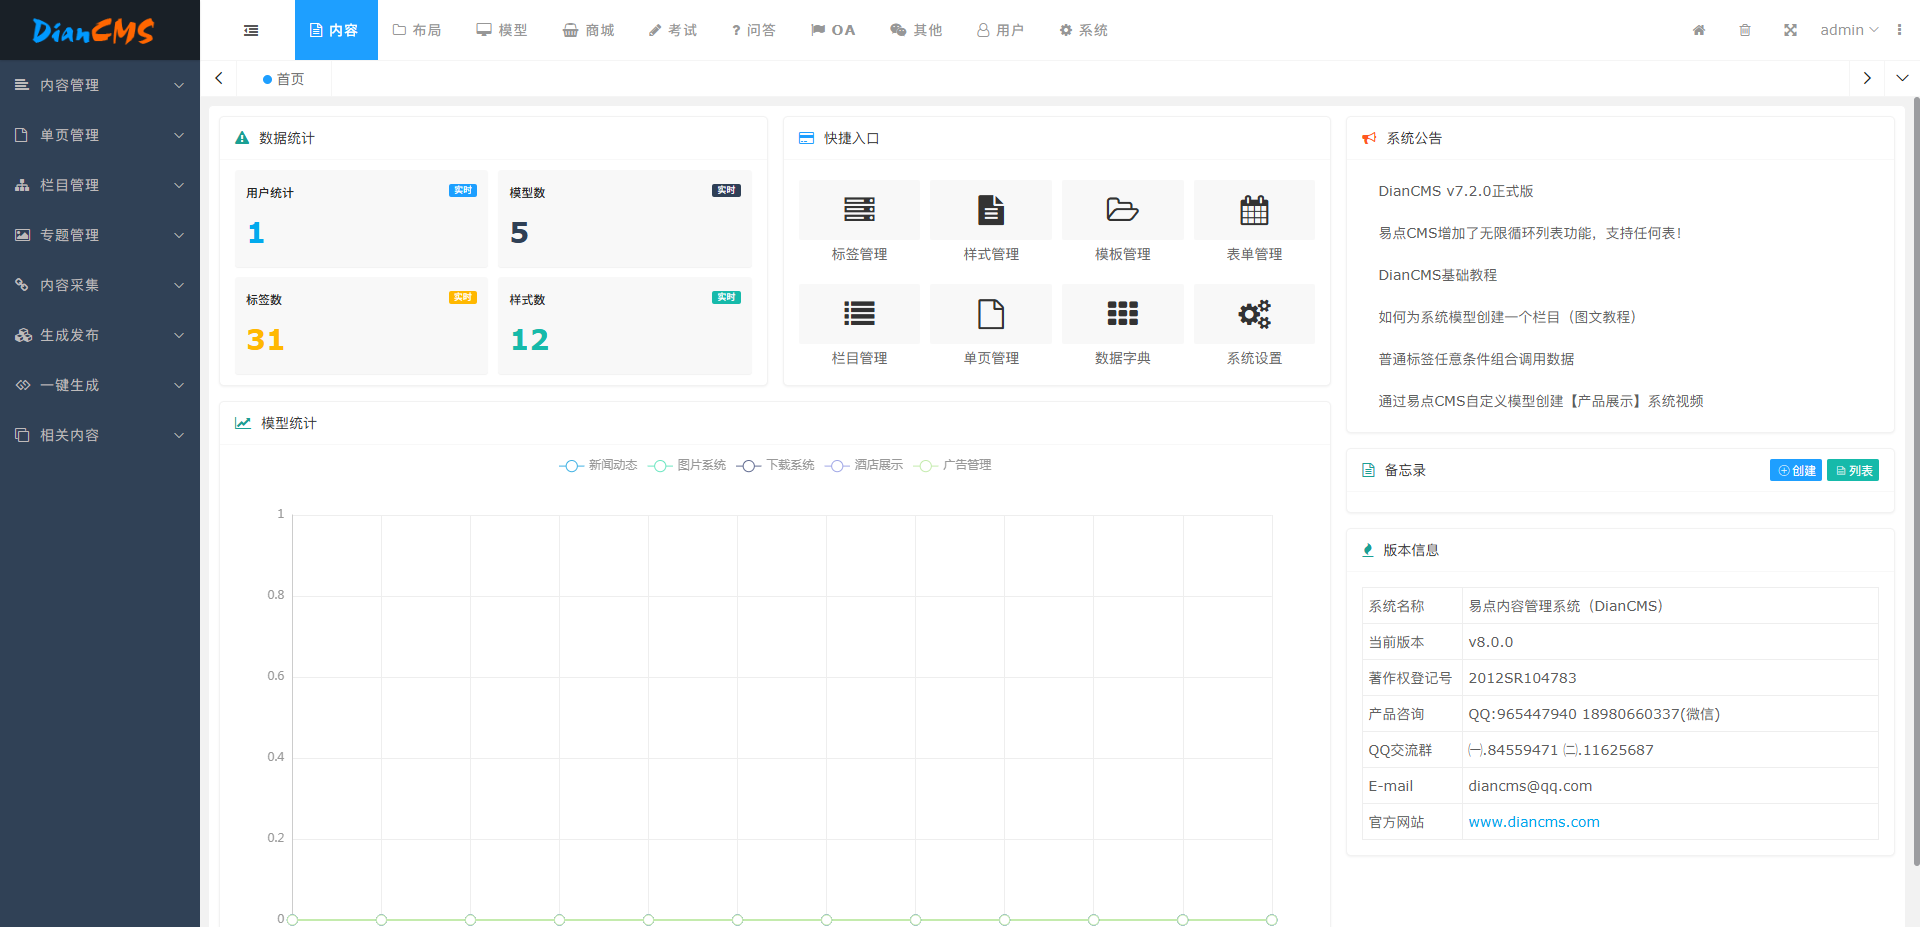Image resolution: width=1920 pixels, height=927 pixels.
Task: Toggle the 新闻动态 series in the chart legend
Action: pyautogui.click(x=597, y=465)
